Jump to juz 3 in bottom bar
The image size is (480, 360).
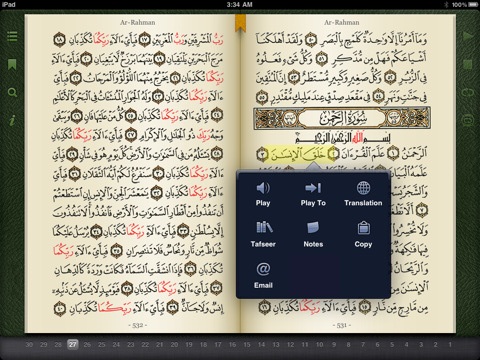421,345
